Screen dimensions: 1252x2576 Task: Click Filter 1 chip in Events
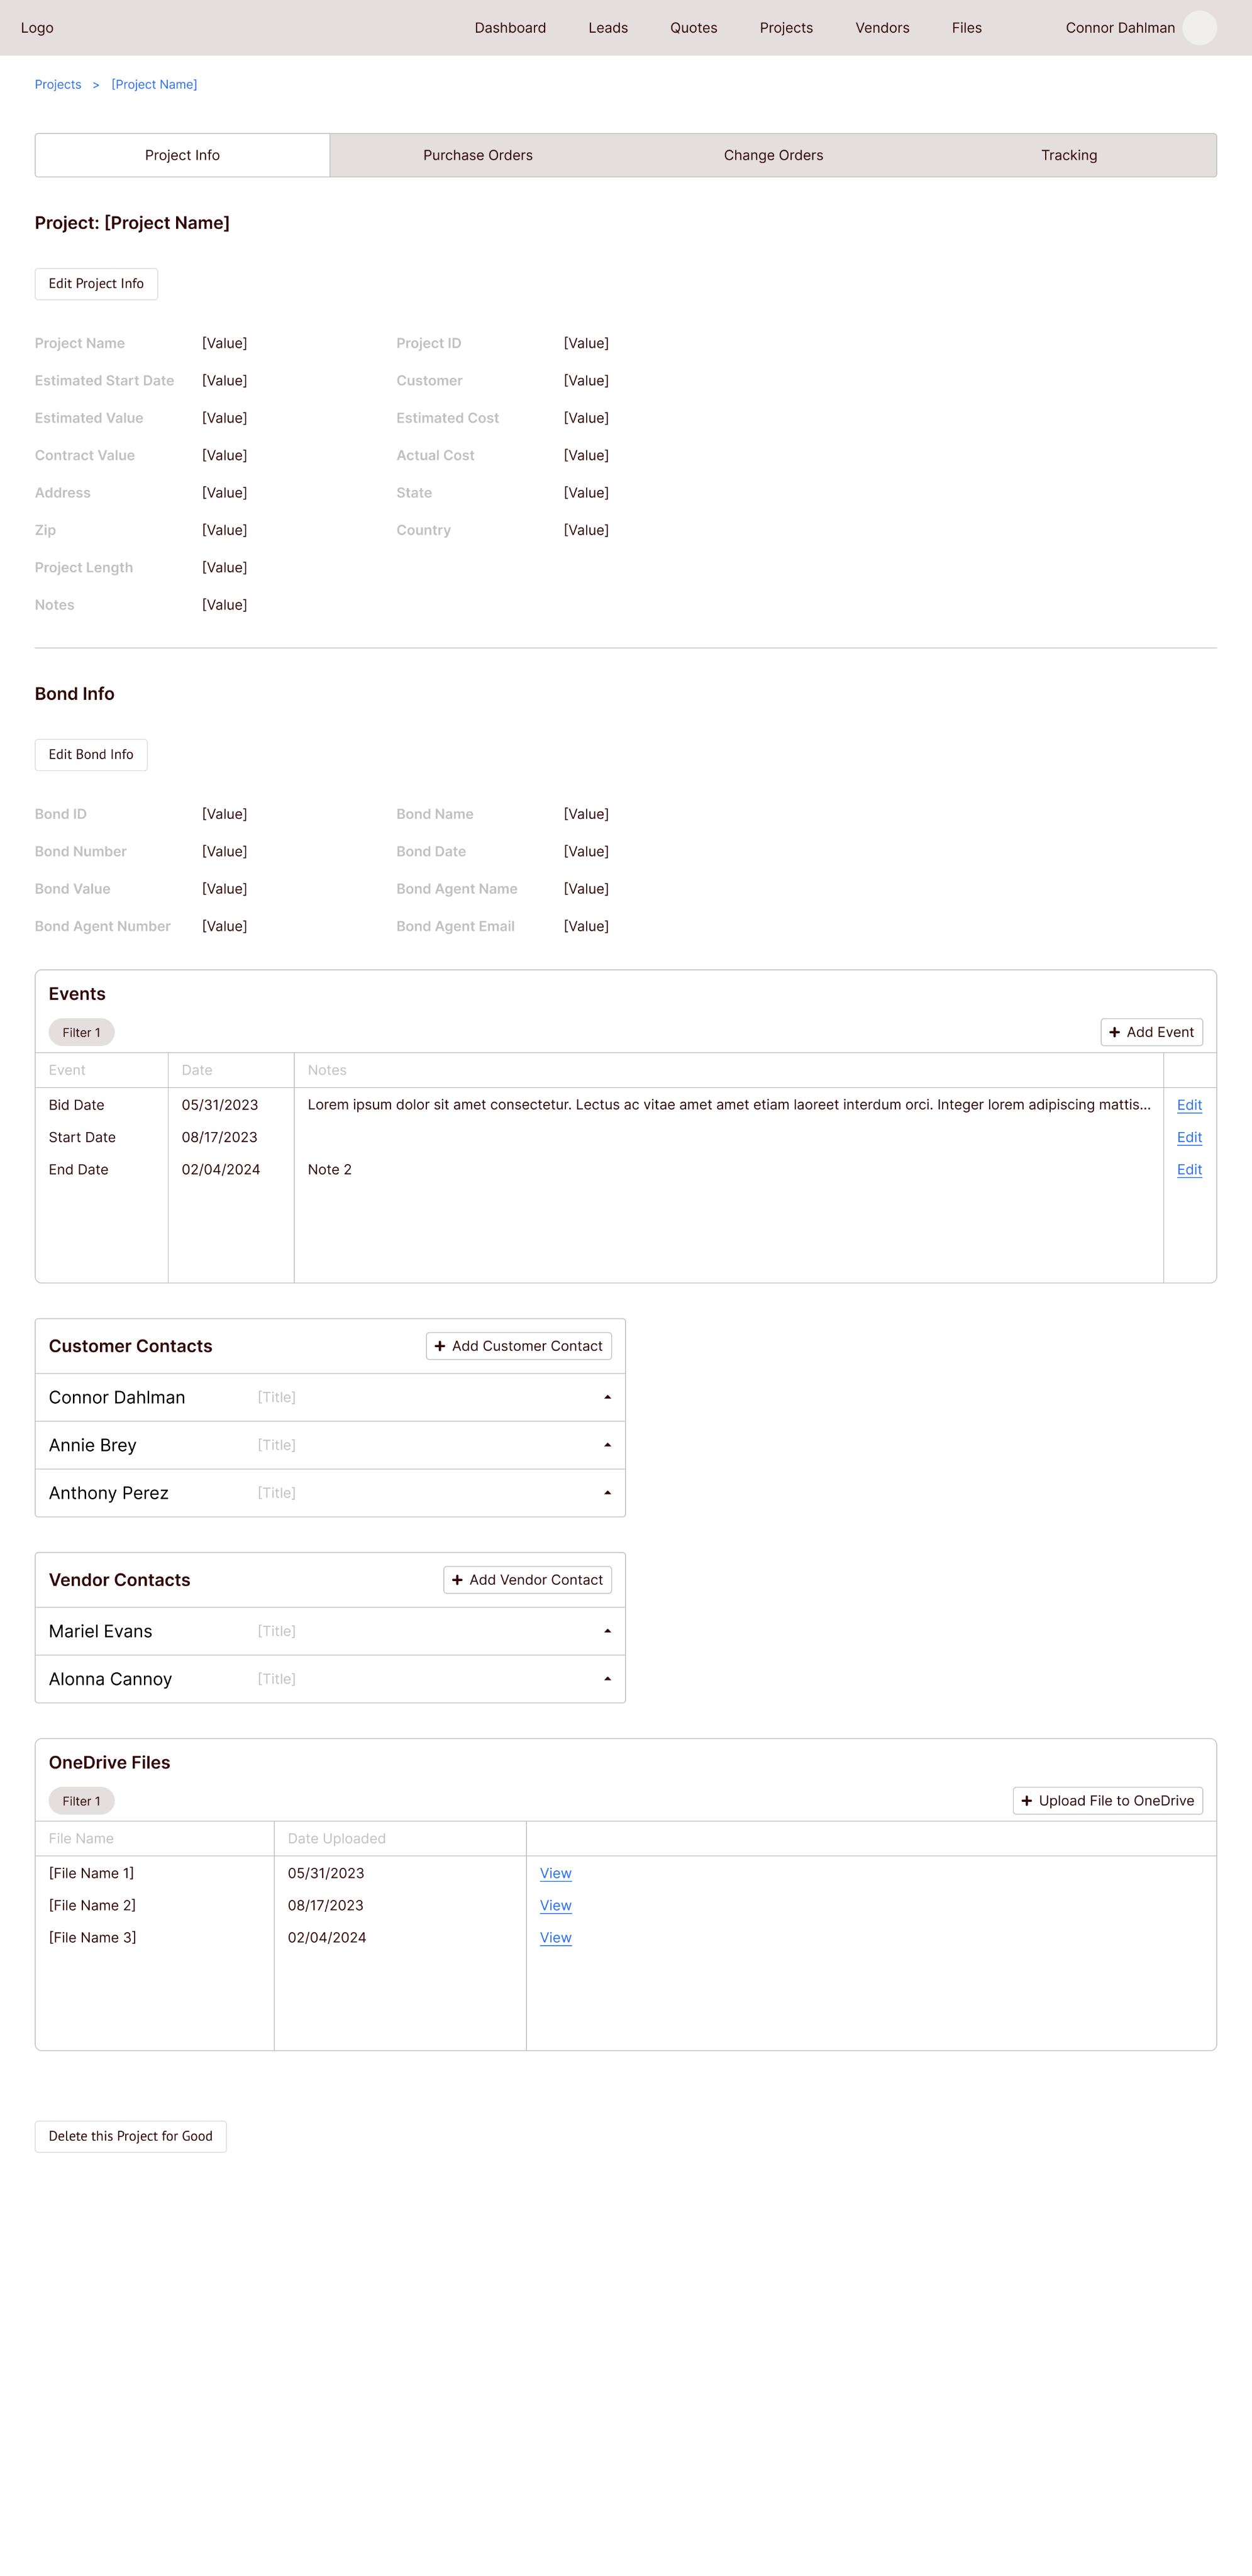[x=81, y=1032]
